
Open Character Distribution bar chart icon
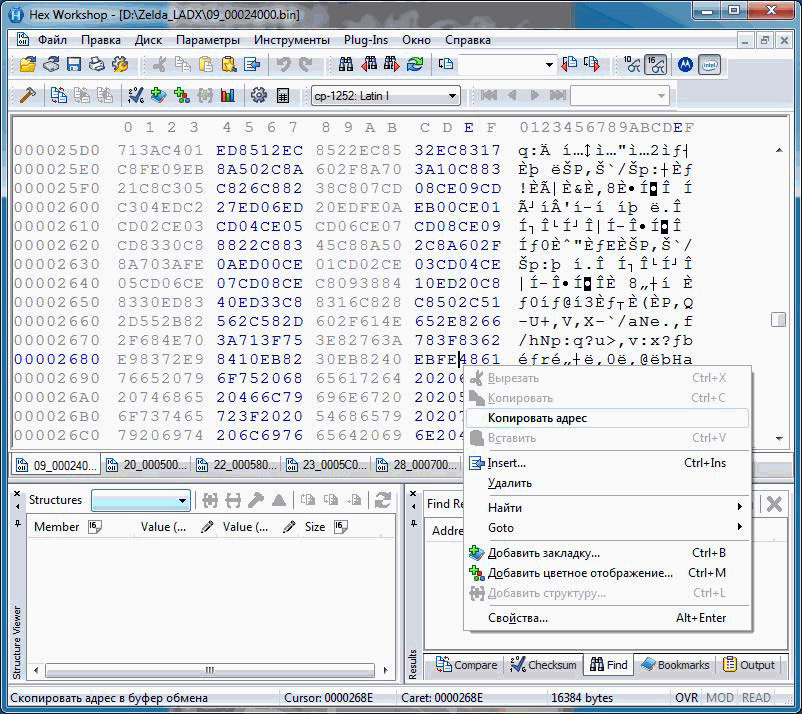[228, 95]
